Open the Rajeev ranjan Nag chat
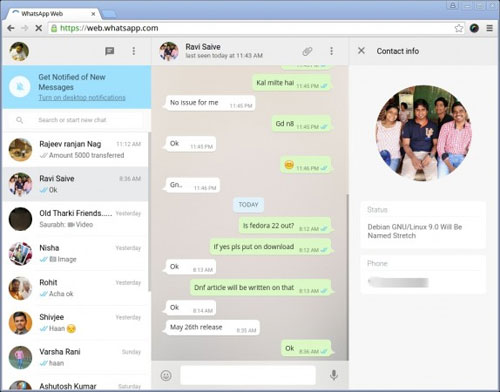Viewport: 500px width, 392px height. pyautogui.click(x=75, y=149)
